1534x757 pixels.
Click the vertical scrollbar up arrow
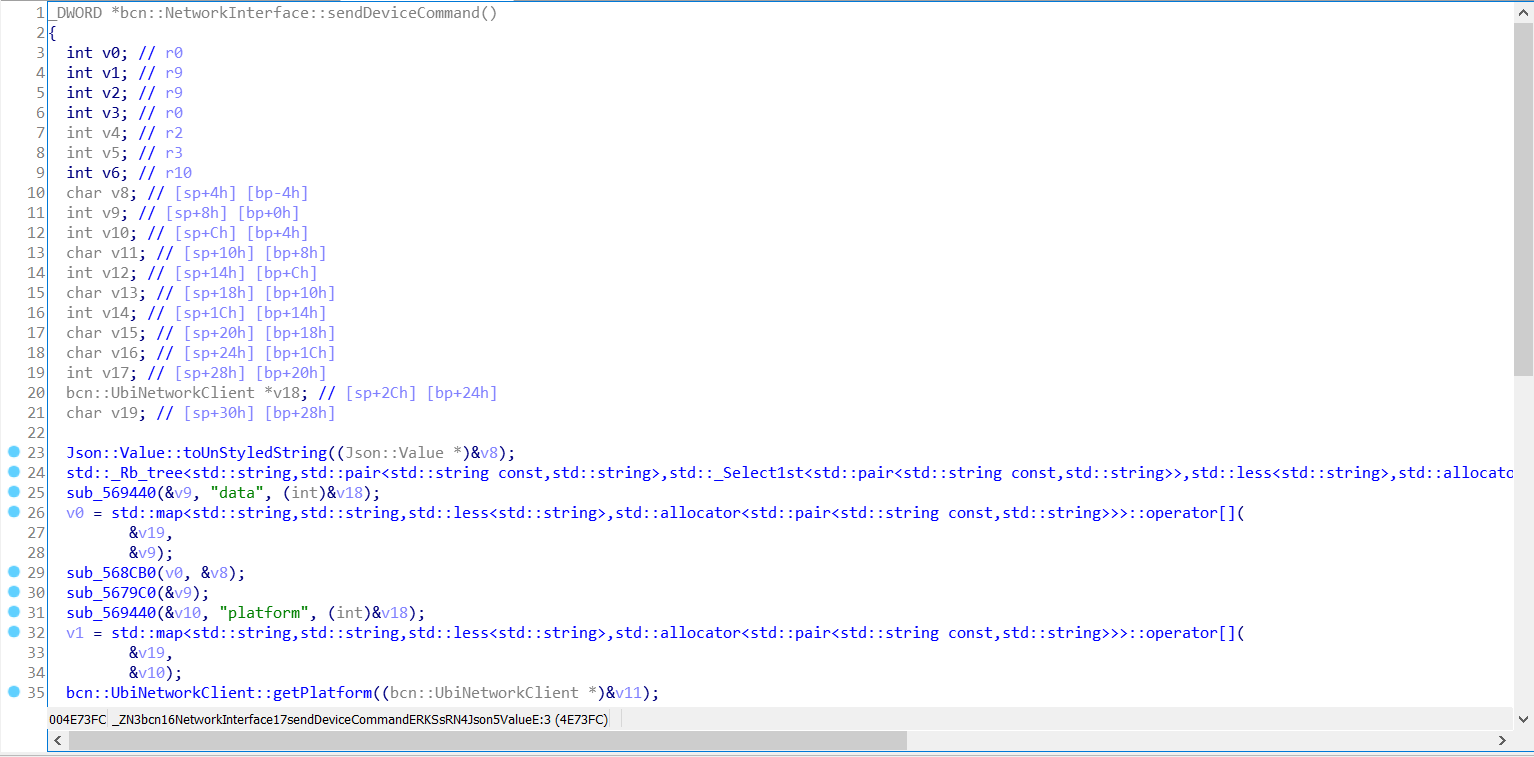[x=1523, y=12]
